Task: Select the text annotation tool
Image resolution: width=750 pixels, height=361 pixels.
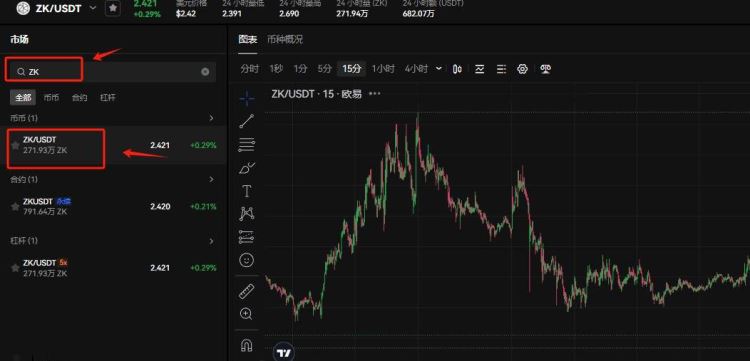Action: click(247, 191)
